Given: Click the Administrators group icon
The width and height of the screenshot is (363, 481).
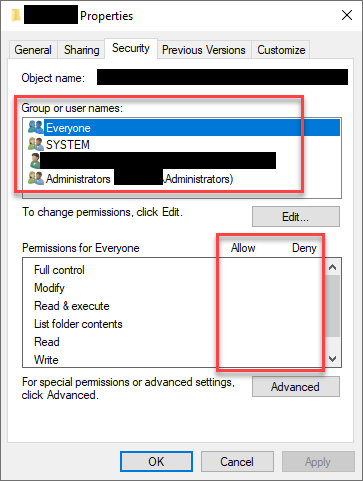Looking at the screenshot, I should (x=36, y=178).
